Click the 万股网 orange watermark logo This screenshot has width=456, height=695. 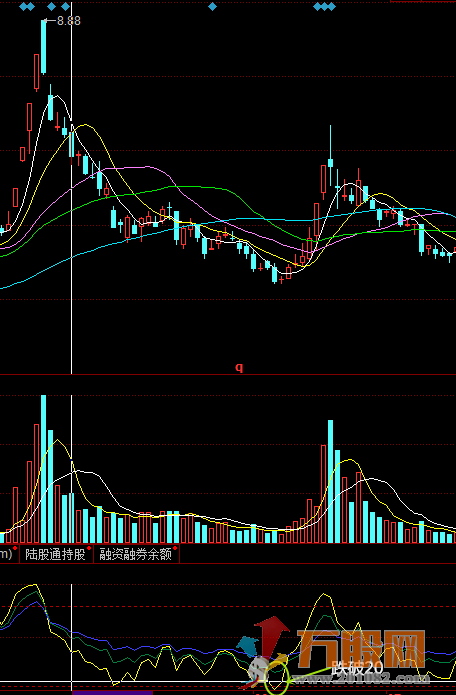click(361, 648)
